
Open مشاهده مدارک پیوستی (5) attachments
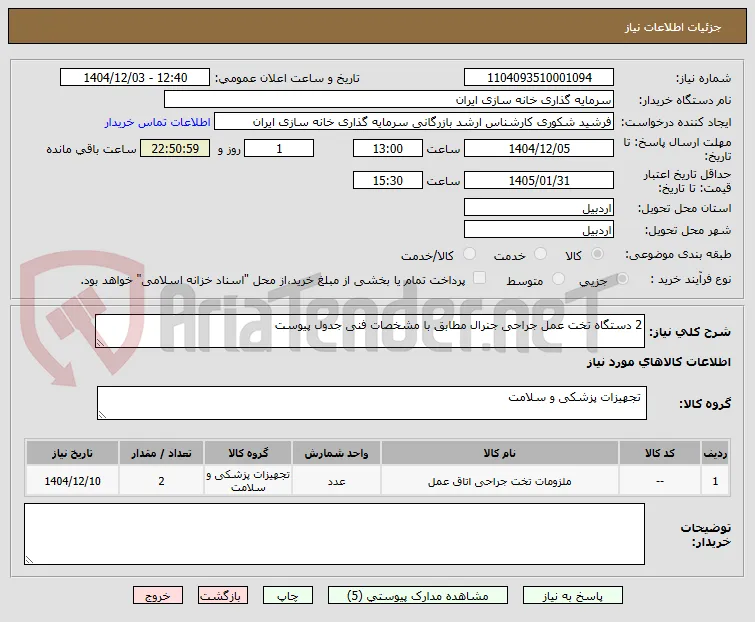[417, 596]
